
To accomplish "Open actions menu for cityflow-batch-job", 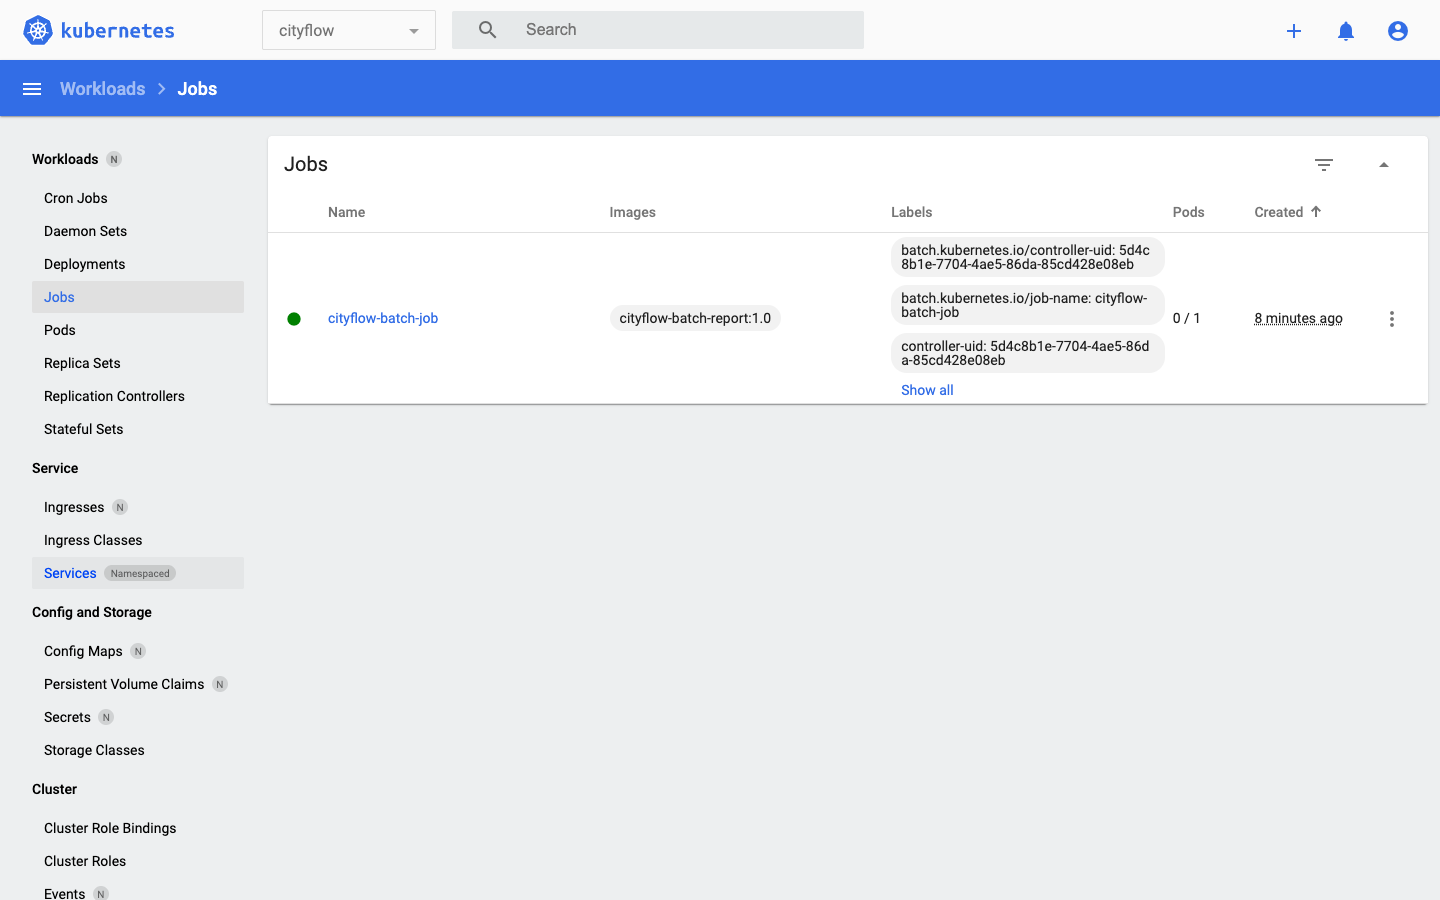I will pyautogui.click(x=1392, y=319).
